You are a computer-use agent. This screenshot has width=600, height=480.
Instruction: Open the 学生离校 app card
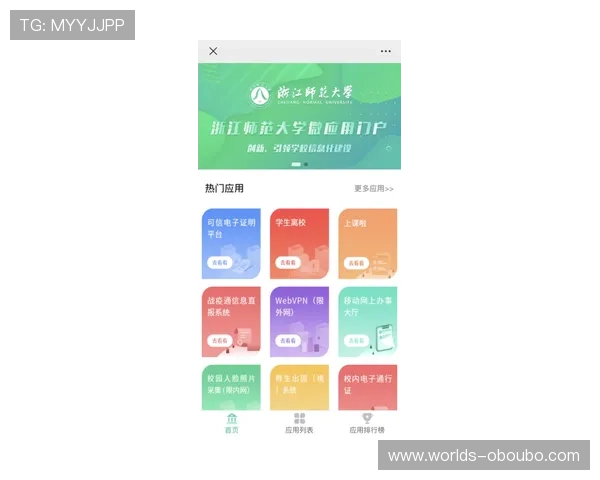299,243
